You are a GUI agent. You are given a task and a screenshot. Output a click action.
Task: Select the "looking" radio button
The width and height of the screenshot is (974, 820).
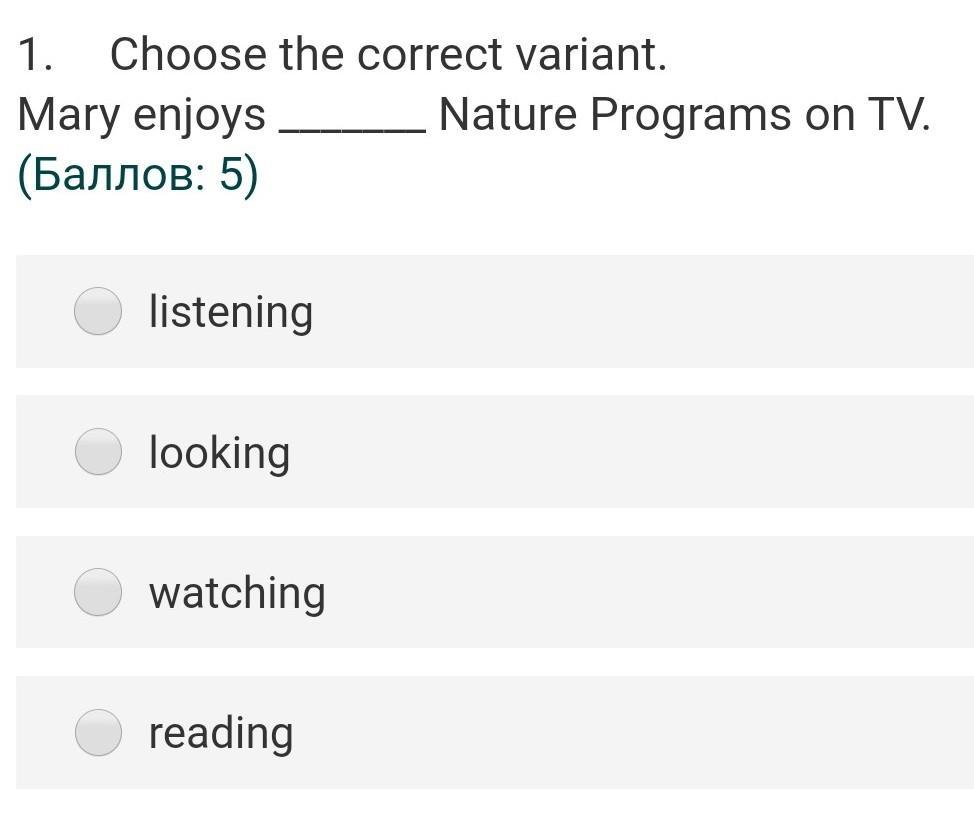[x=98, y=451]
